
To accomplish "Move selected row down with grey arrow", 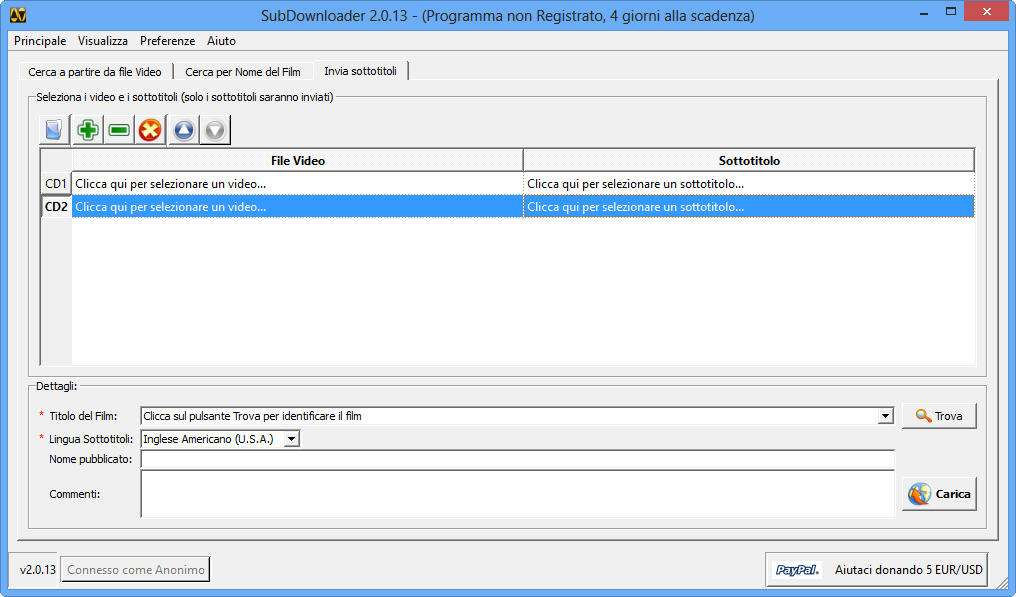I will pos(215,130).
